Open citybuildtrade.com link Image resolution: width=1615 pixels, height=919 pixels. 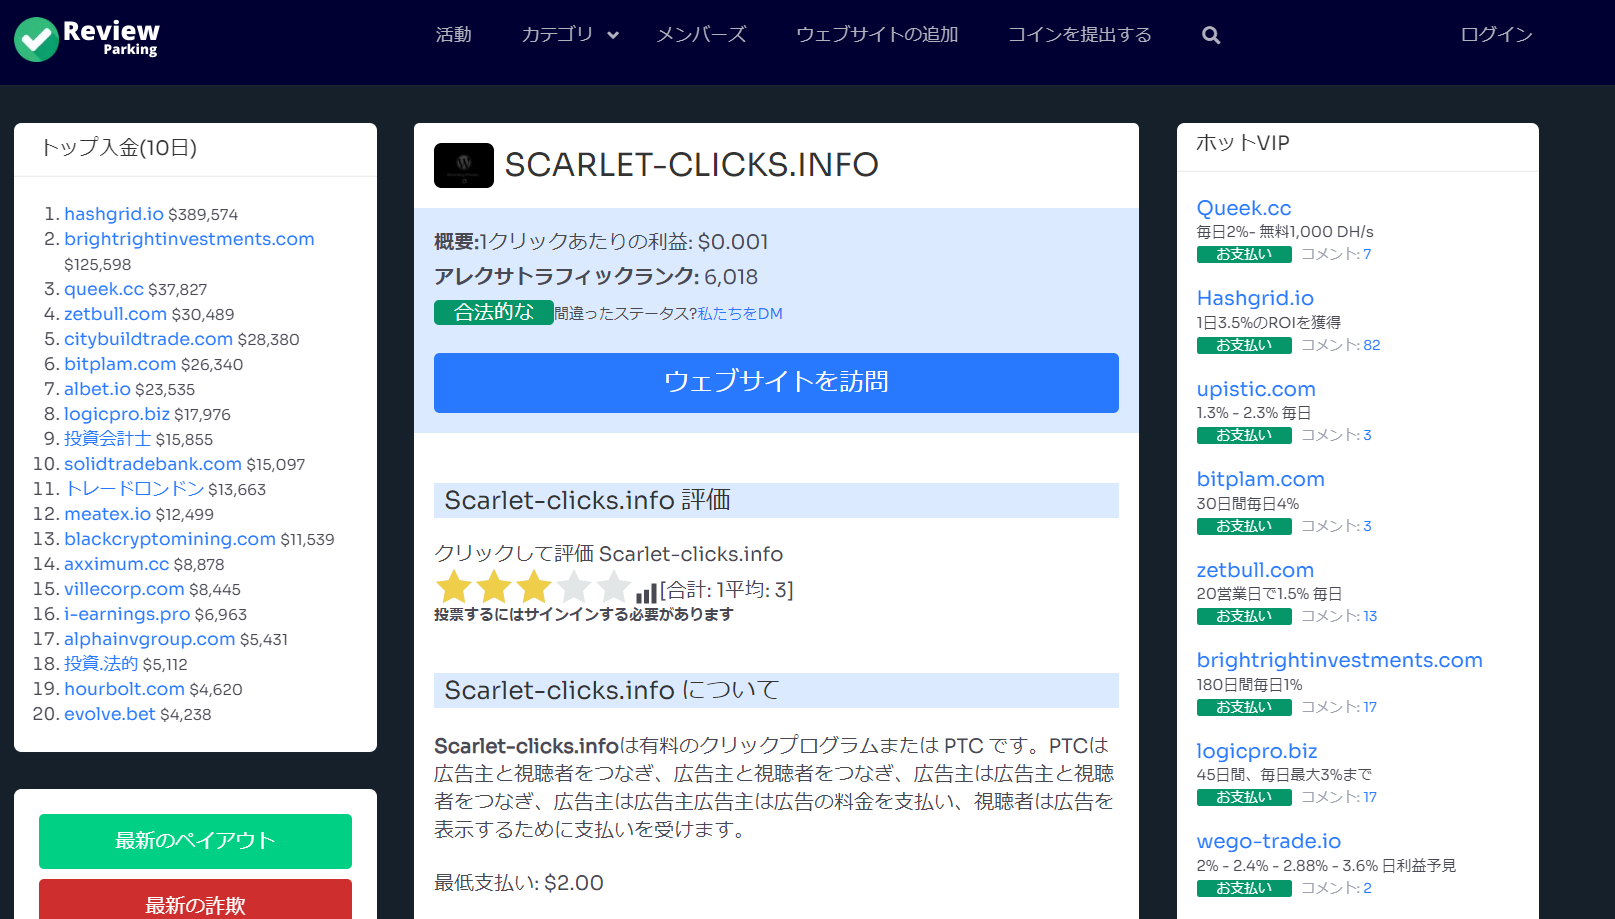pyautogui.click(x=148, y=339)
